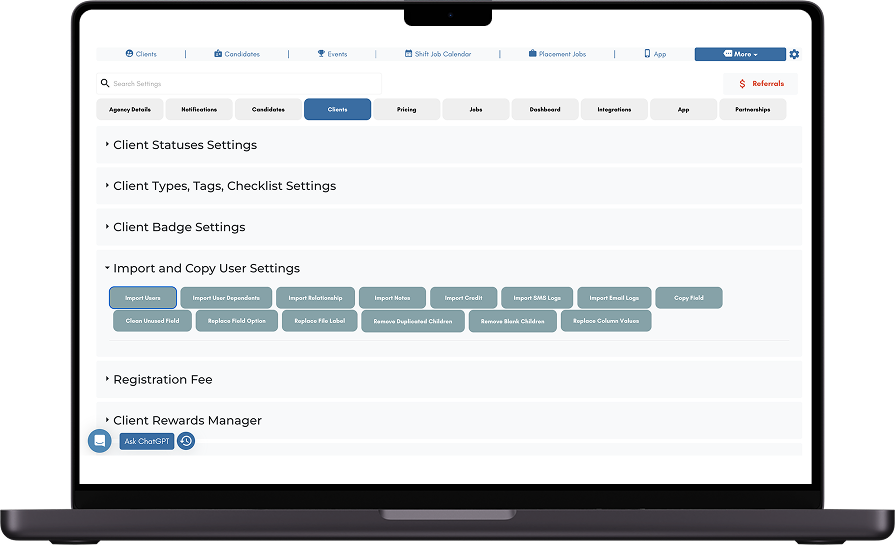The image size is (896, 545).
Task: Click the Referrals dollar icon
Action: point(742,84)
